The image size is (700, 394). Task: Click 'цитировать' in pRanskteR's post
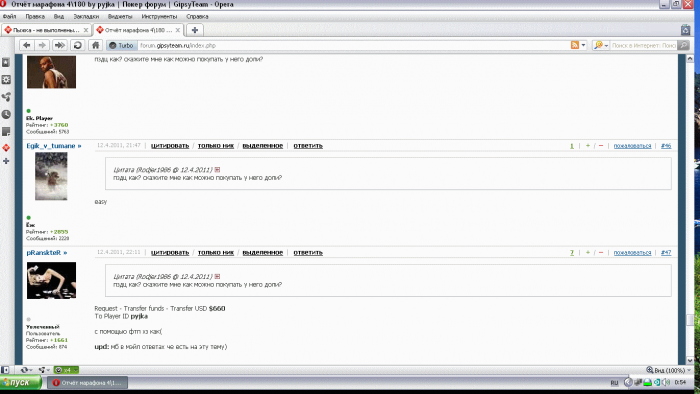[x=170, y=252]
